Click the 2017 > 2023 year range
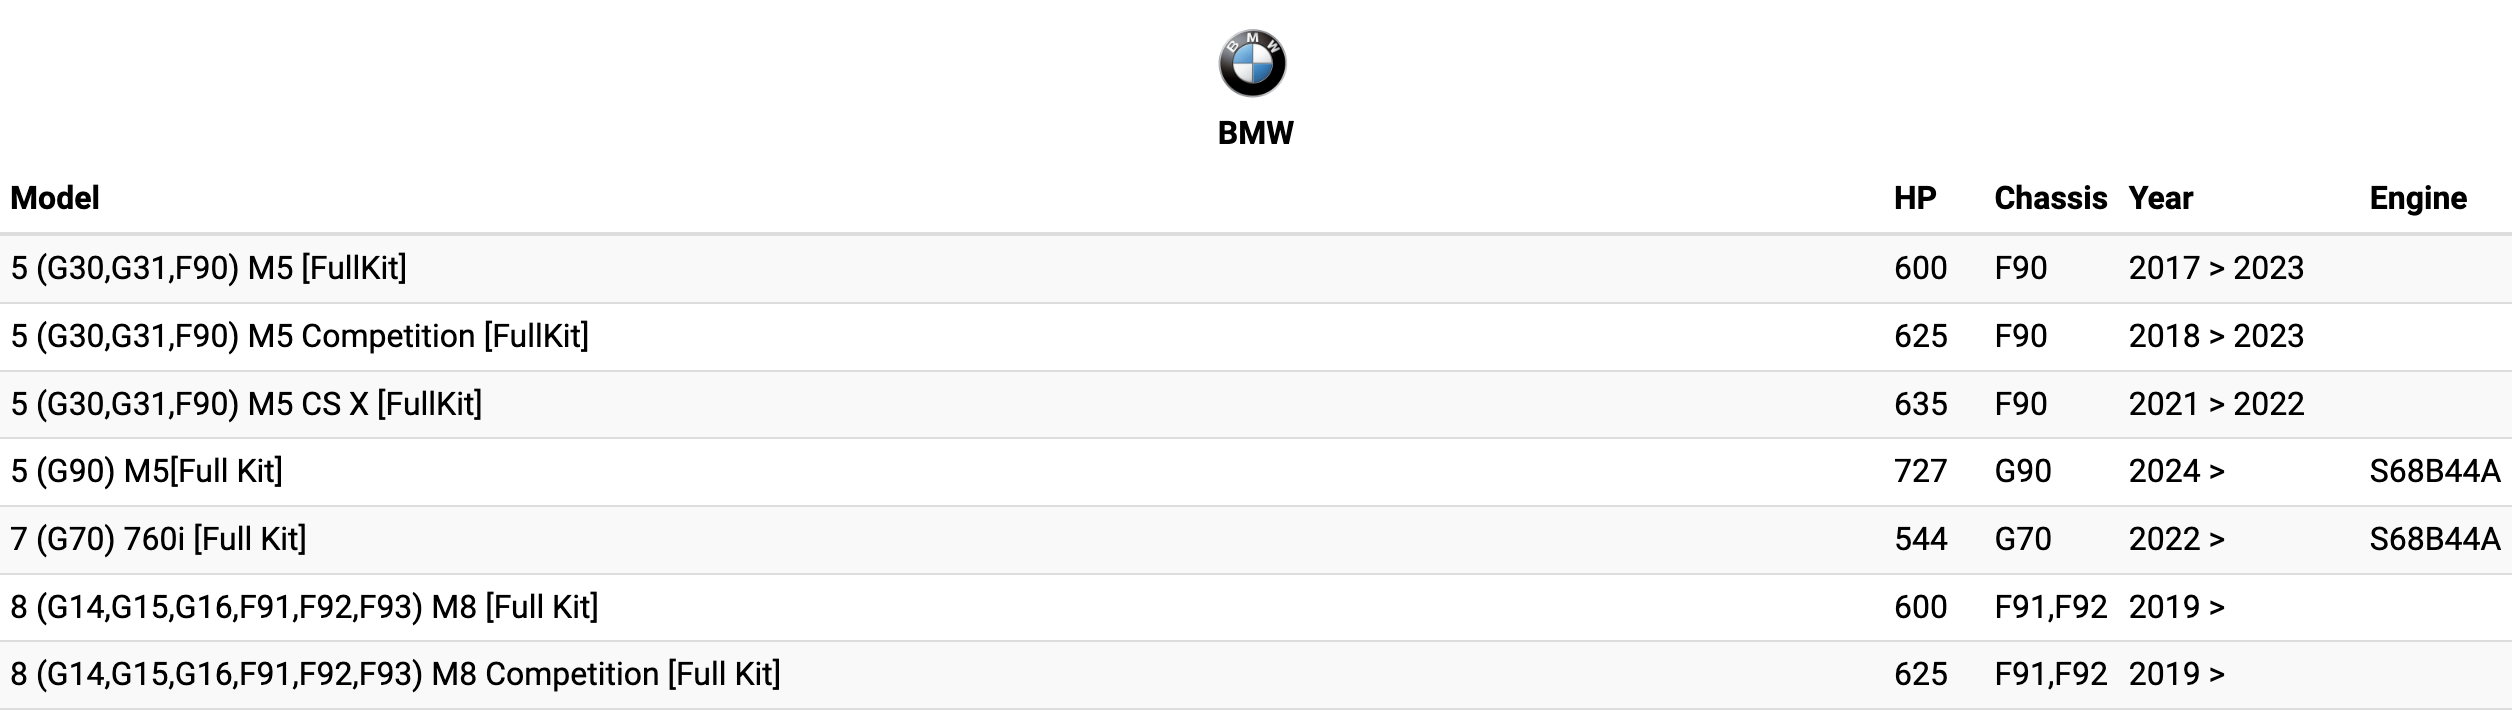Viewport: 2516px width, 716px height. pos(2215,268)
